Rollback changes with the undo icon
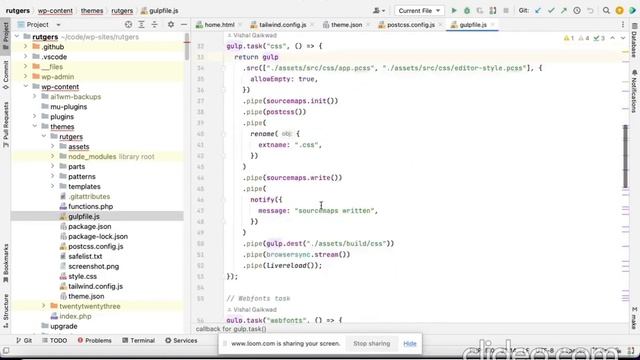Viewport: 640px width, 360px height. (590, 11)
